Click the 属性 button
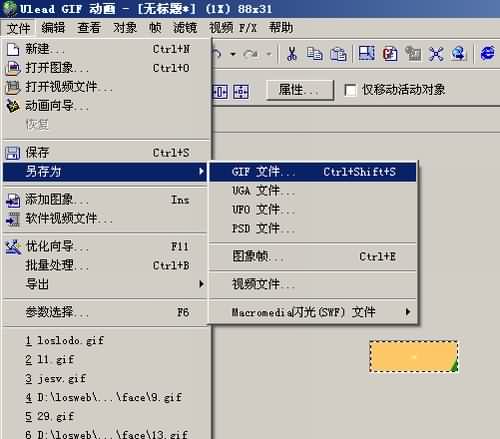500x439 pixels. [x=299, y=90]
